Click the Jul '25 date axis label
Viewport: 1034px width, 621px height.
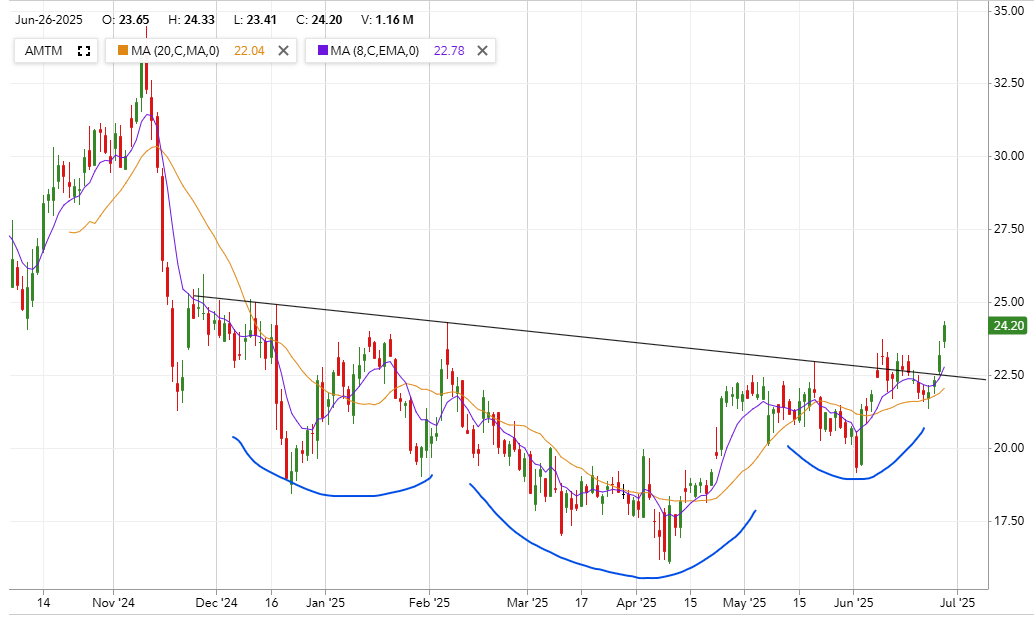958,603
